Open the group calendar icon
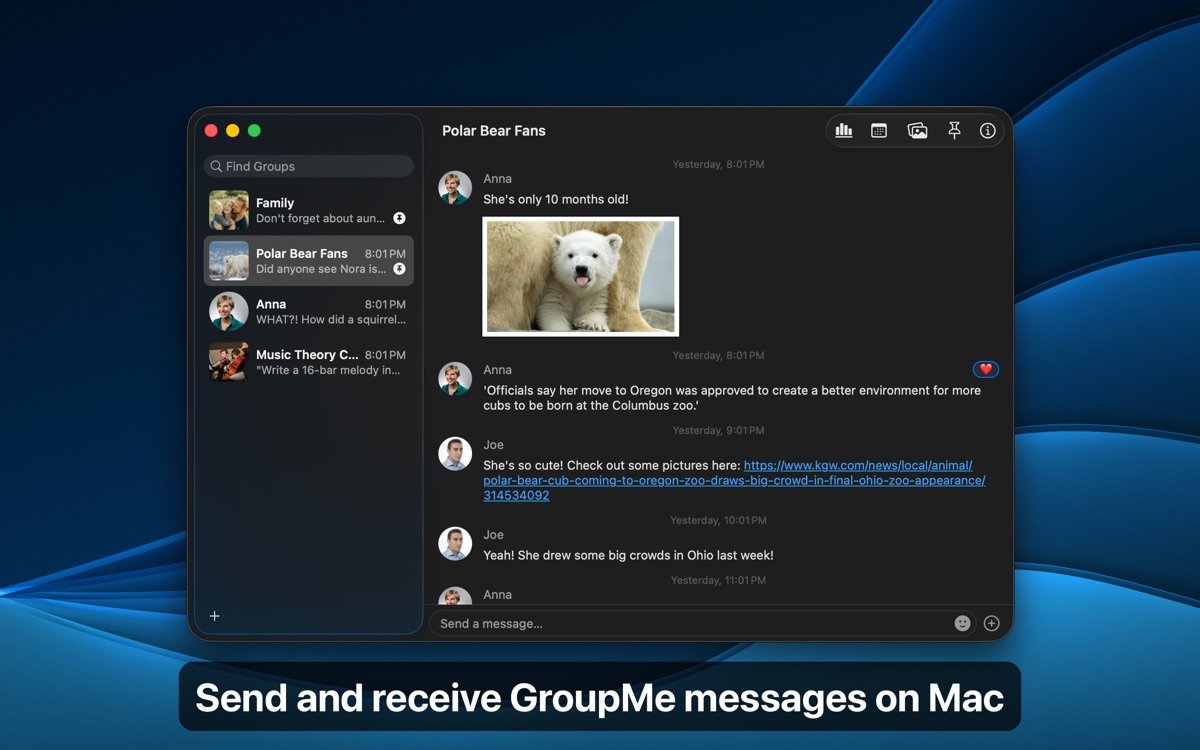The image size is (1200, 750). pyautogui.click(x=879, y=130)
